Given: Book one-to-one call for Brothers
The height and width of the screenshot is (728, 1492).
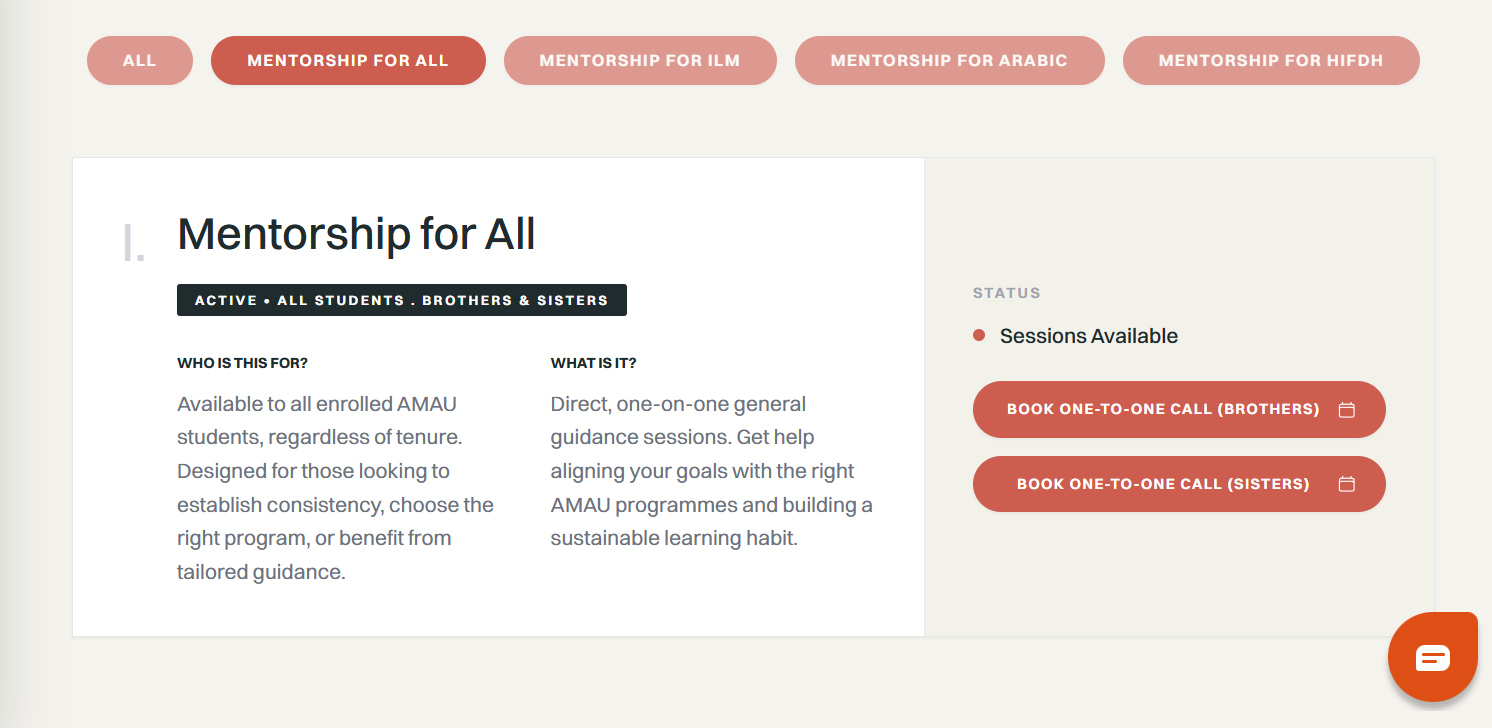Looking at the screenshot, I should [1162, 409].
